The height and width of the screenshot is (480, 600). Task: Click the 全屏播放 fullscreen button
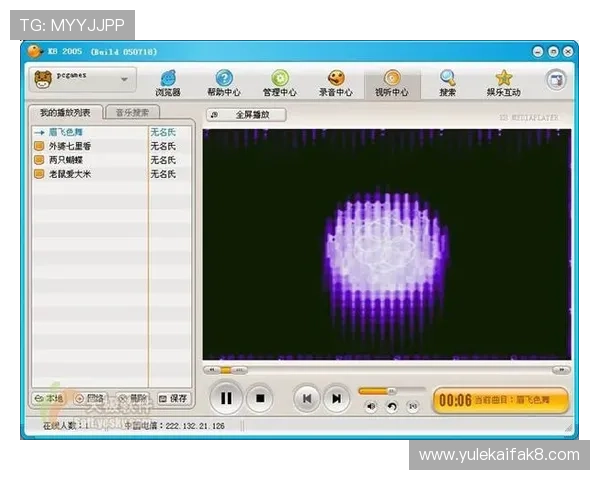click(x=246, y=114)
